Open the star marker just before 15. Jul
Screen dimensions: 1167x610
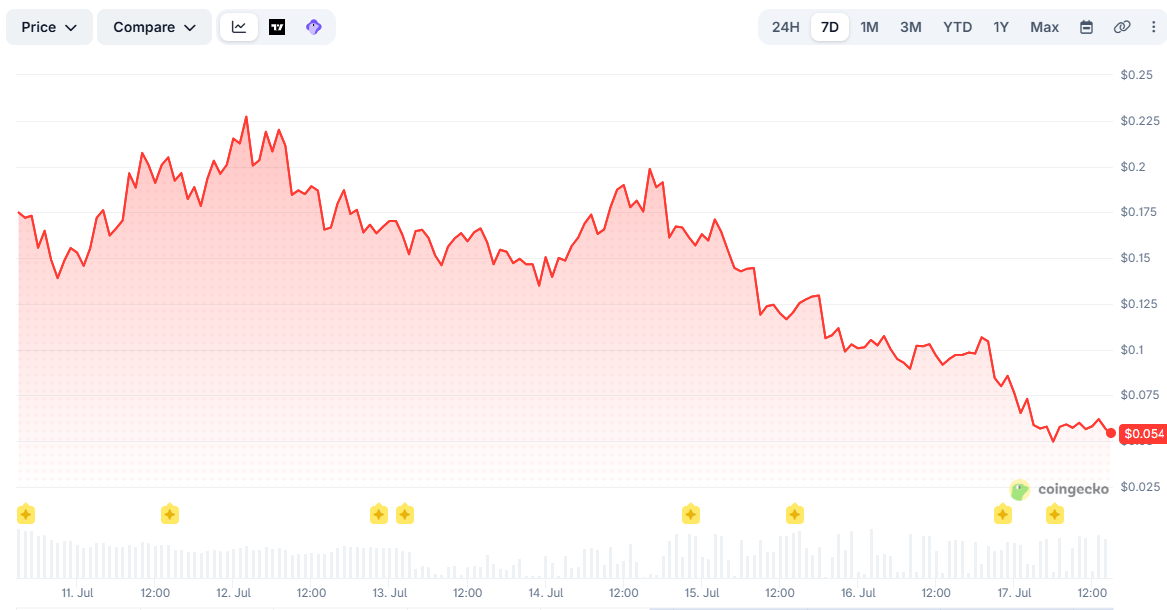pyautogui.click(x=691, y=514)
